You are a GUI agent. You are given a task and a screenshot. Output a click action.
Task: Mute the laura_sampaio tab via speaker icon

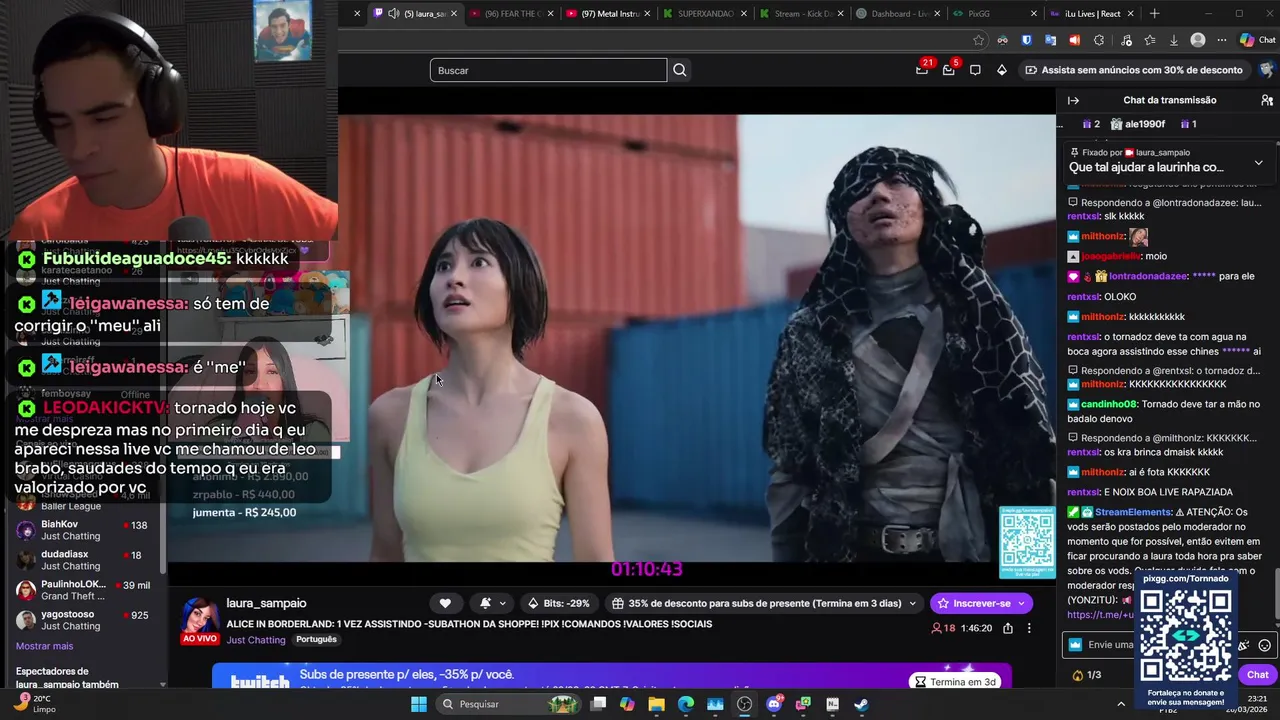[x=393, y=13]
